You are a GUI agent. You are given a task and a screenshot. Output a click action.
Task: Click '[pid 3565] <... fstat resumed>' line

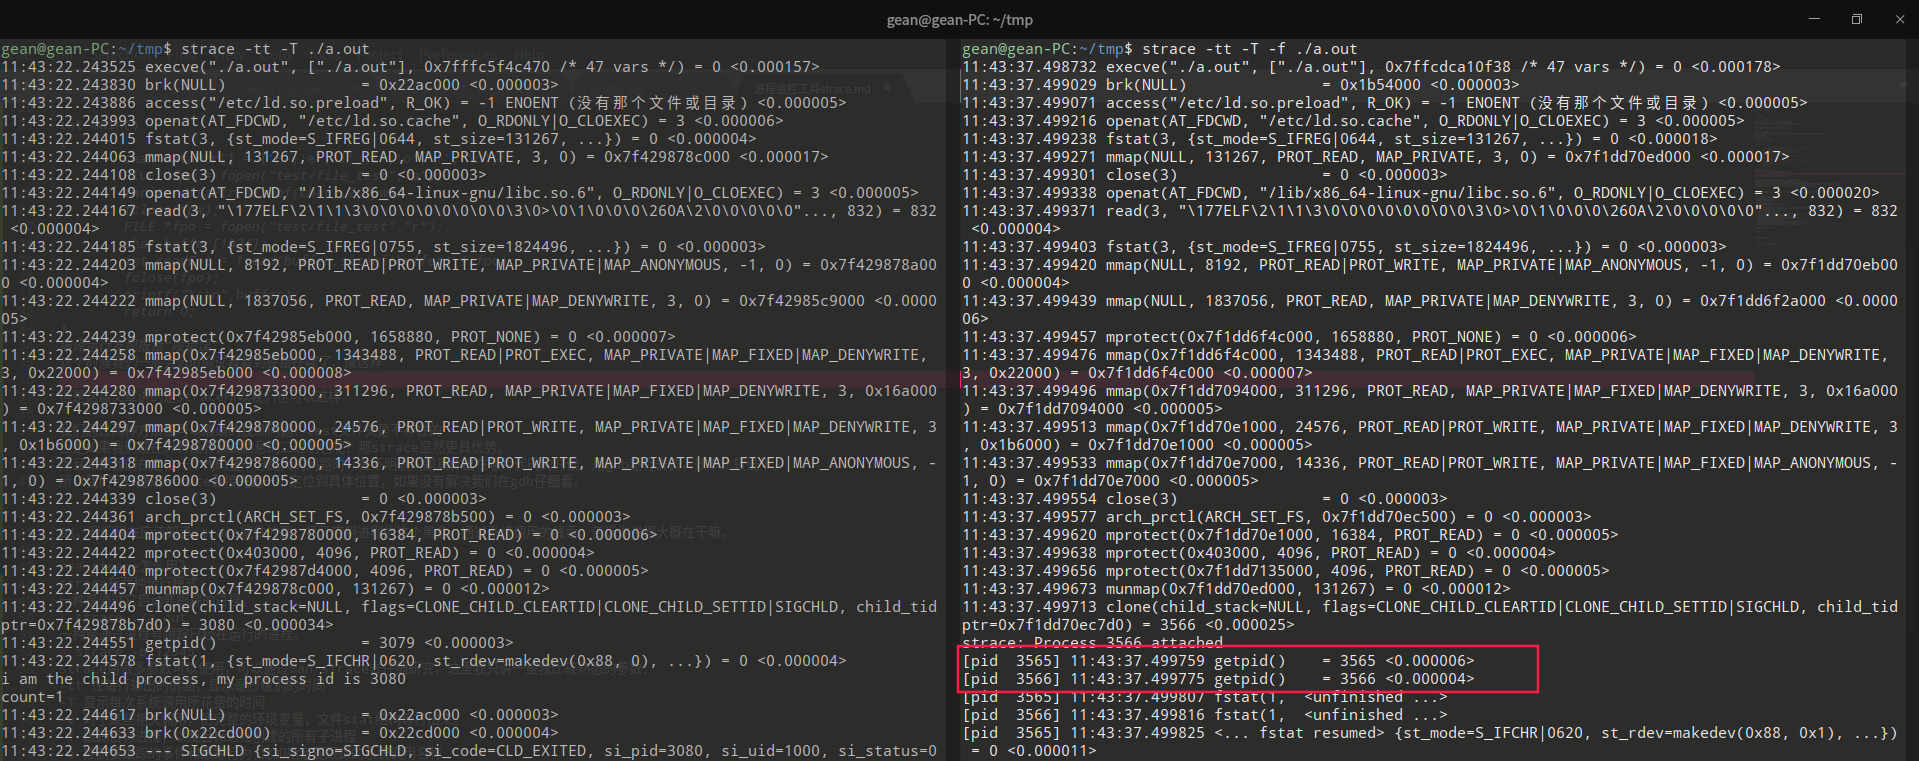(1430, 742)
